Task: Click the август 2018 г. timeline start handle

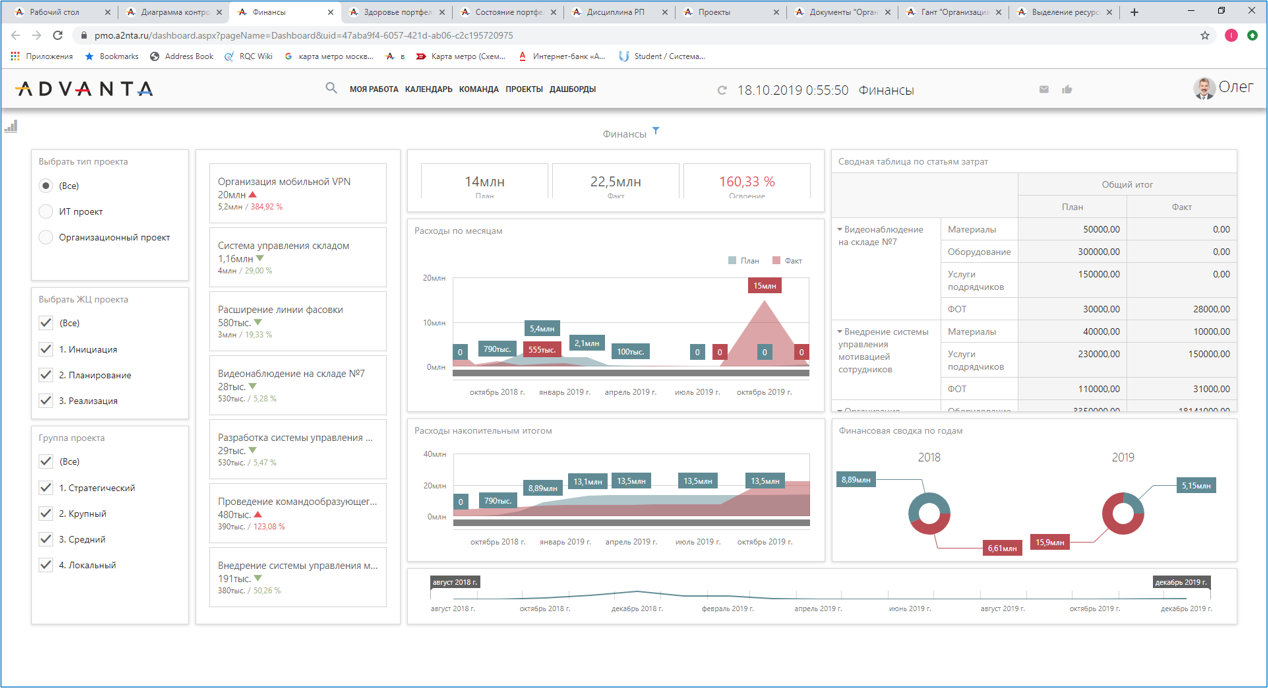Action: point(455,581)
